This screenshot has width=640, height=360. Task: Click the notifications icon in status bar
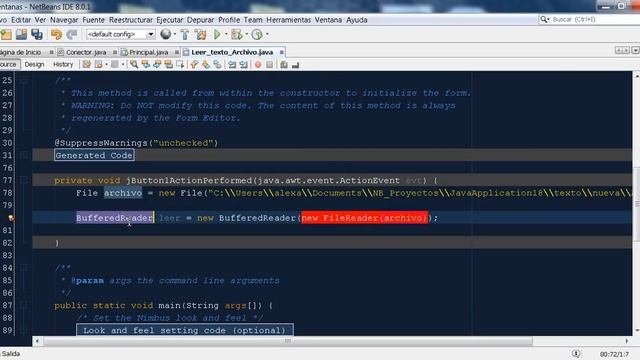pos(576,353)
